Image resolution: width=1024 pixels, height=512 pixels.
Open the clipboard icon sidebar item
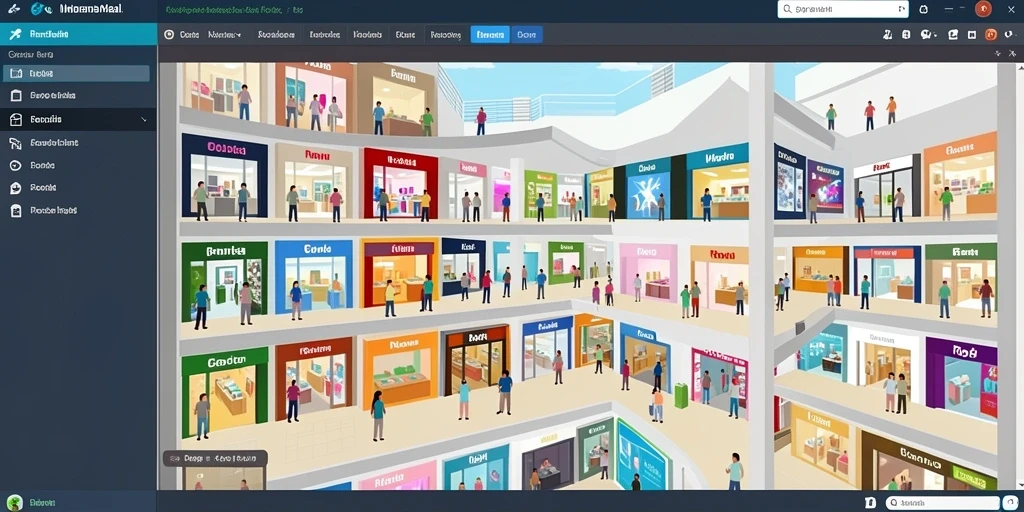17,210
